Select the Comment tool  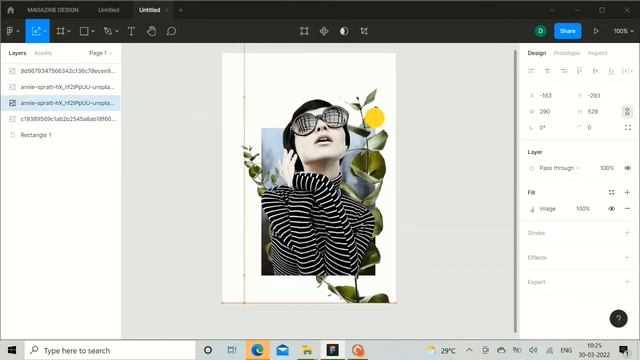tap(171, 31)
